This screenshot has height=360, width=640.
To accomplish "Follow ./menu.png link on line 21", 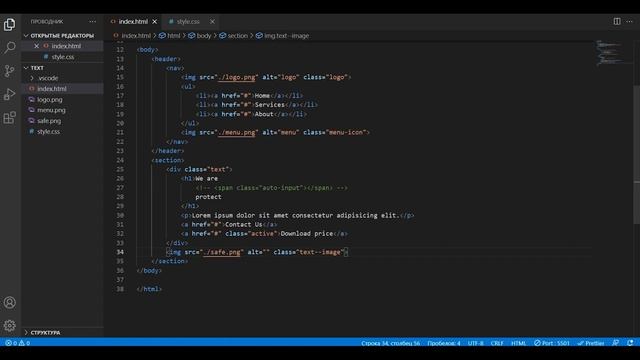I will tap(237, 132).
